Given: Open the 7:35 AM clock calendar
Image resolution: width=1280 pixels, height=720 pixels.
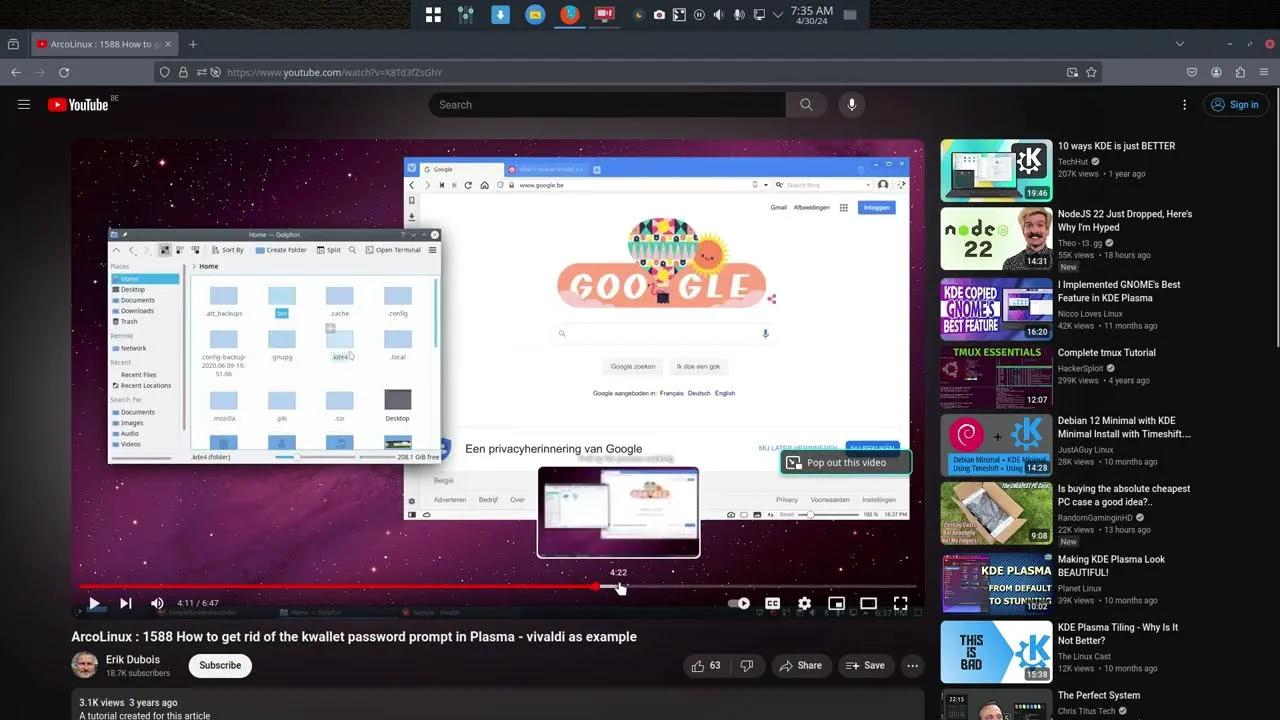Looking at the screenshot, I should pyautogui.click(x=811, y=14).
